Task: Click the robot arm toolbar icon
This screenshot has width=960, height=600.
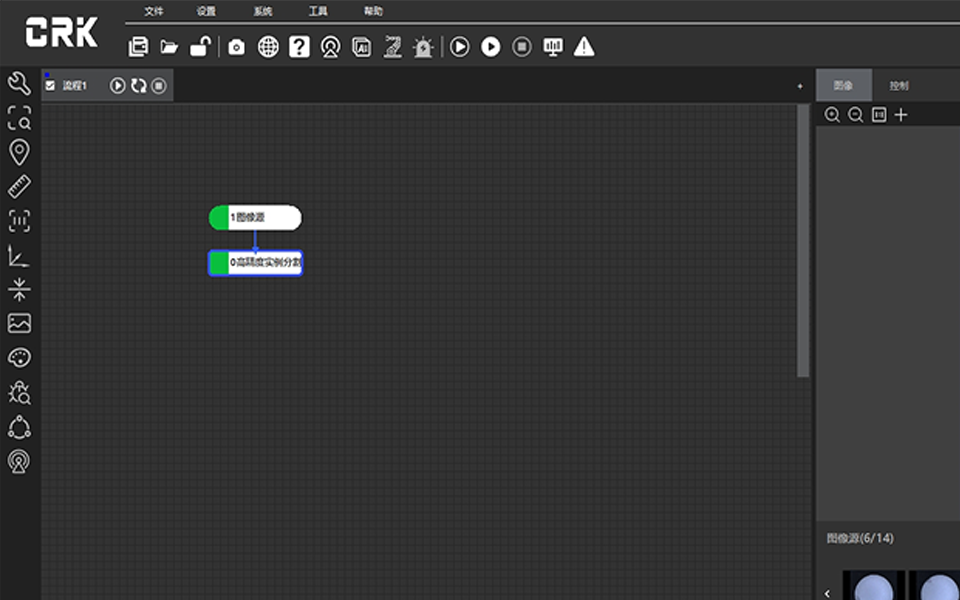Action: coord(392,47)
